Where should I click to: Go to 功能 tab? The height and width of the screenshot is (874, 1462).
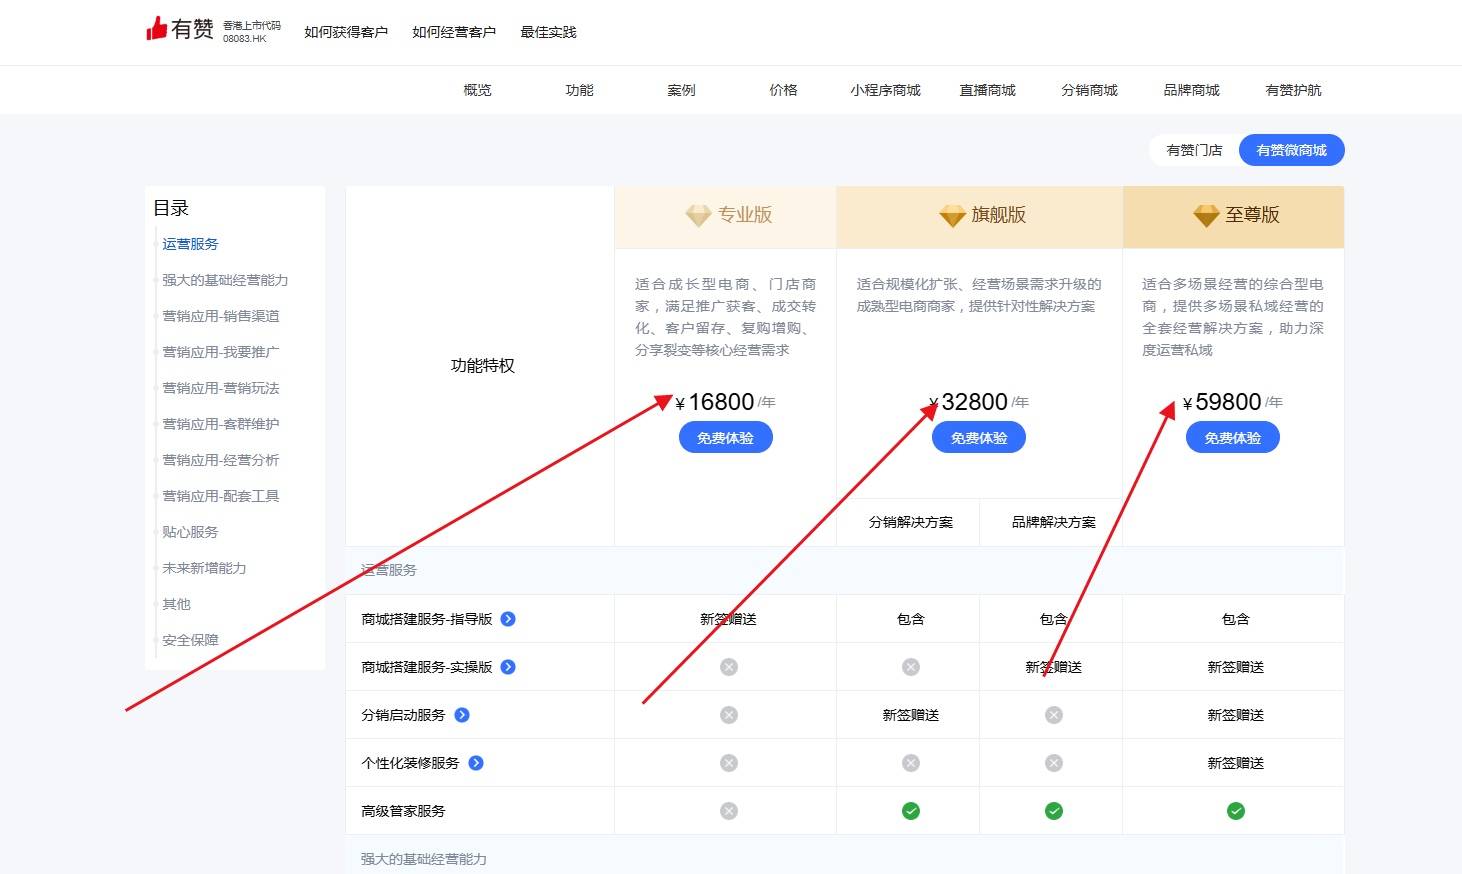(x=580, y=90)
